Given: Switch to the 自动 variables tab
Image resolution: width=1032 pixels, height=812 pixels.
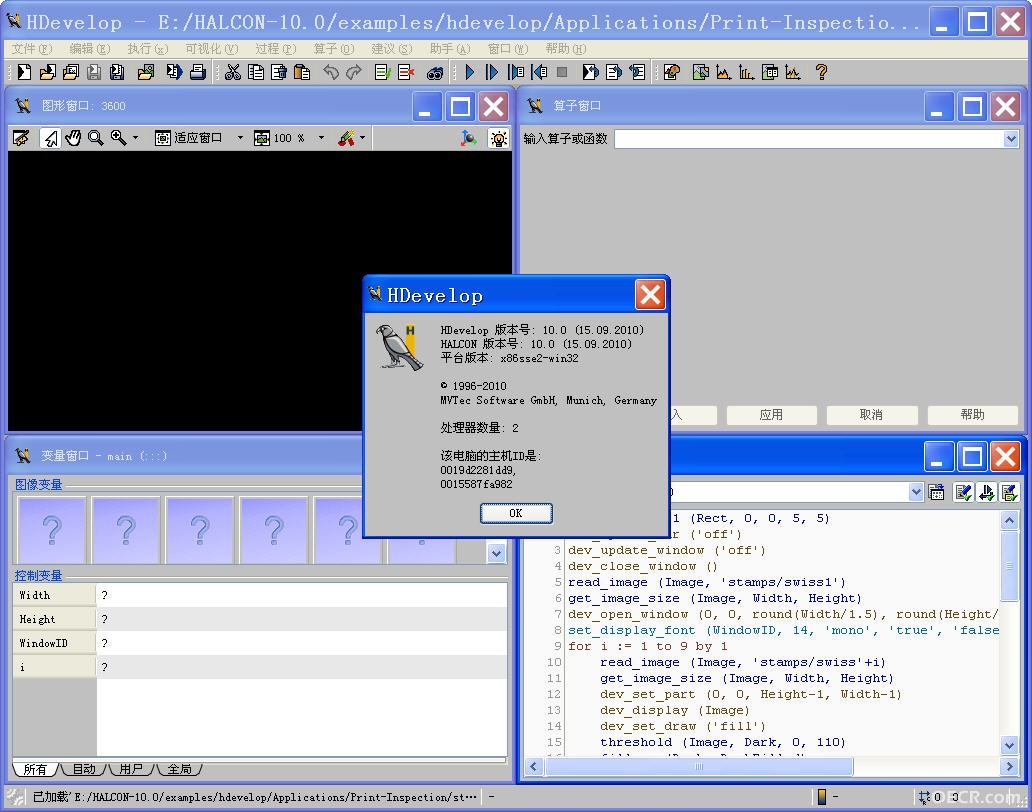Looking at the screenshot, I should coord(84,769).
